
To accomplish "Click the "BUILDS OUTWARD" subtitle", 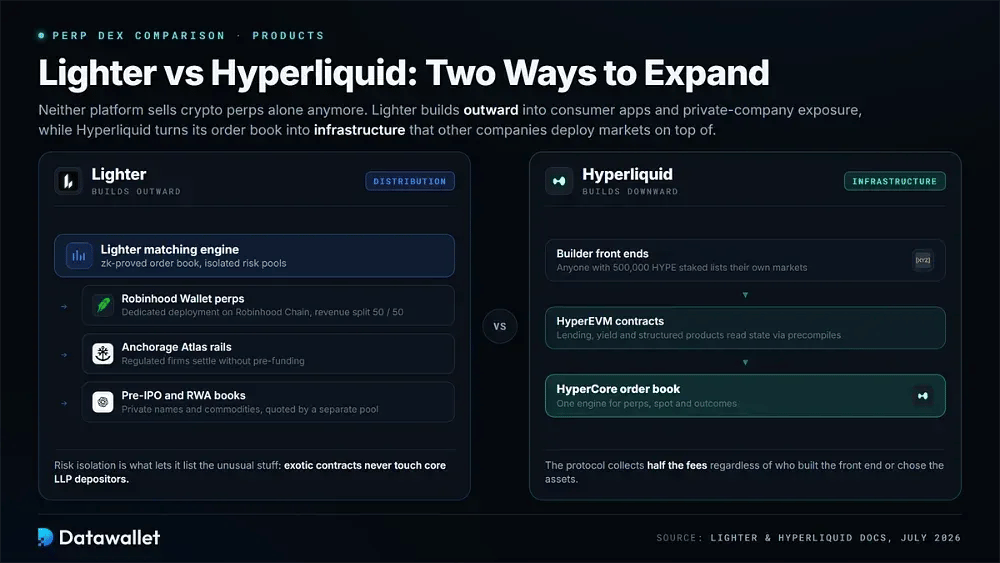I will pyautogui.click(x=136, y=191).
